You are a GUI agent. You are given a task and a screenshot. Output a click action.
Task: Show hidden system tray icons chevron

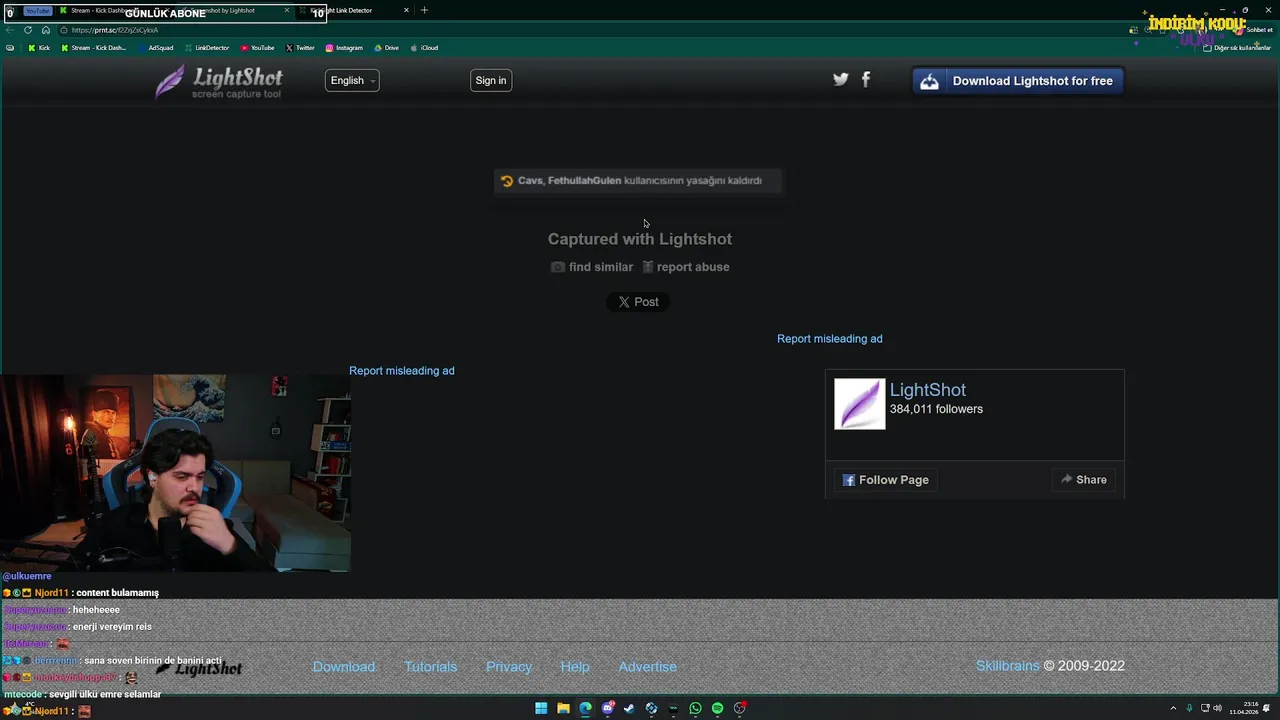(1173, 708)
